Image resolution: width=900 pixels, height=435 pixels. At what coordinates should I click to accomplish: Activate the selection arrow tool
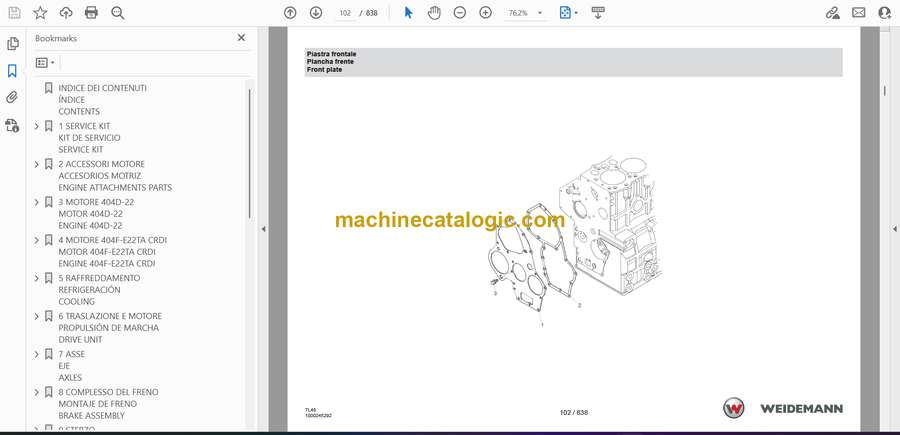point(408,13)
